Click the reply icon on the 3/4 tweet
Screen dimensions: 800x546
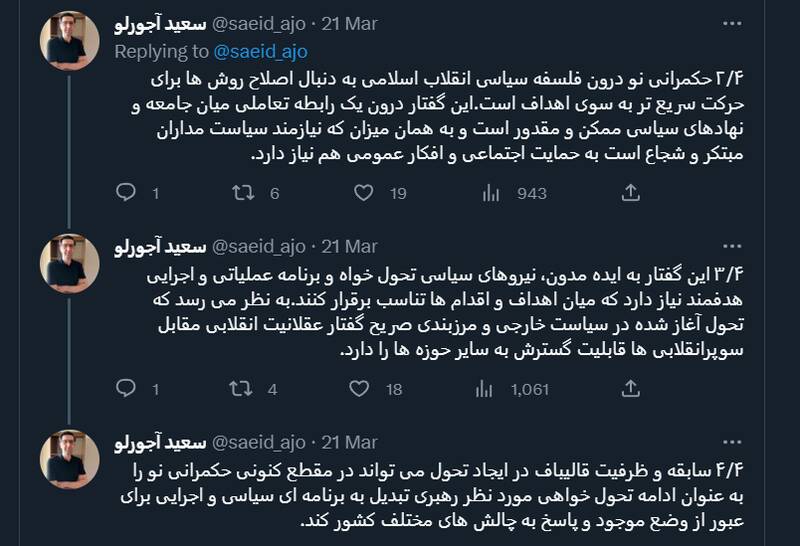(x=126, y=389)
